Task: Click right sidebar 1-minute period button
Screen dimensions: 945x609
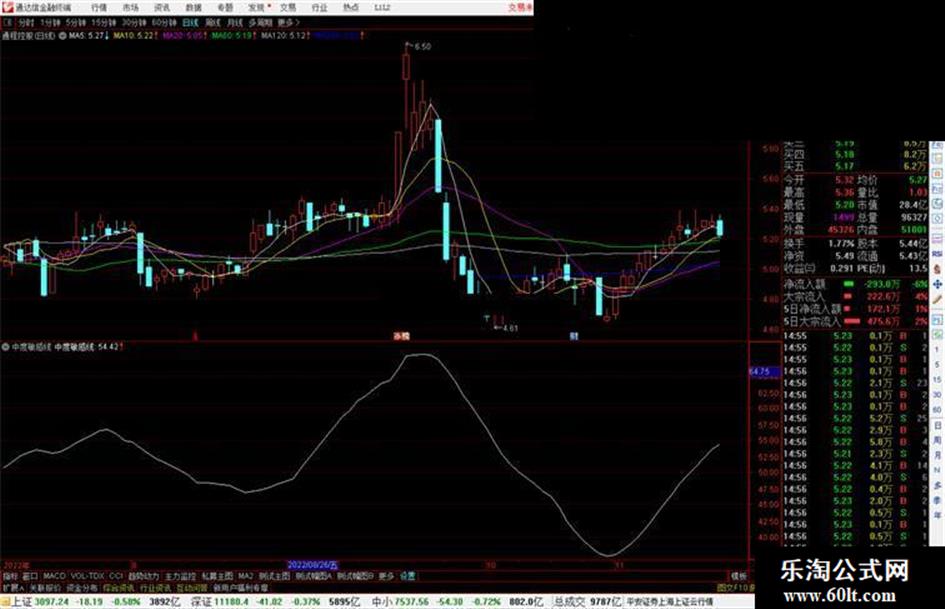Action: (x=937, y=350)
